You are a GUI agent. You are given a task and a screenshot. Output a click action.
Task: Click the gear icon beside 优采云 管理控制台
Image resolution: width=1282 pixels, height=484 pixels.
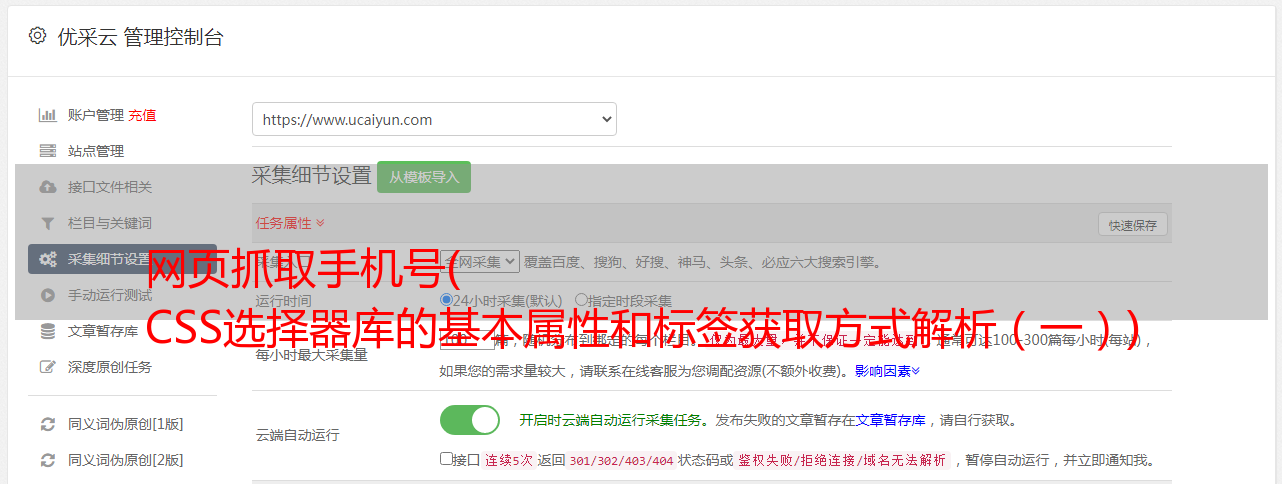[x=37, y=36]
